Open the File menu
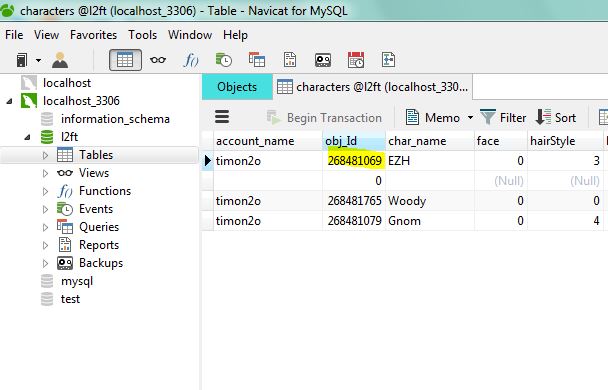Image resolution: width=608 pixels, height=390 pixels. click(x=14, y=35)
